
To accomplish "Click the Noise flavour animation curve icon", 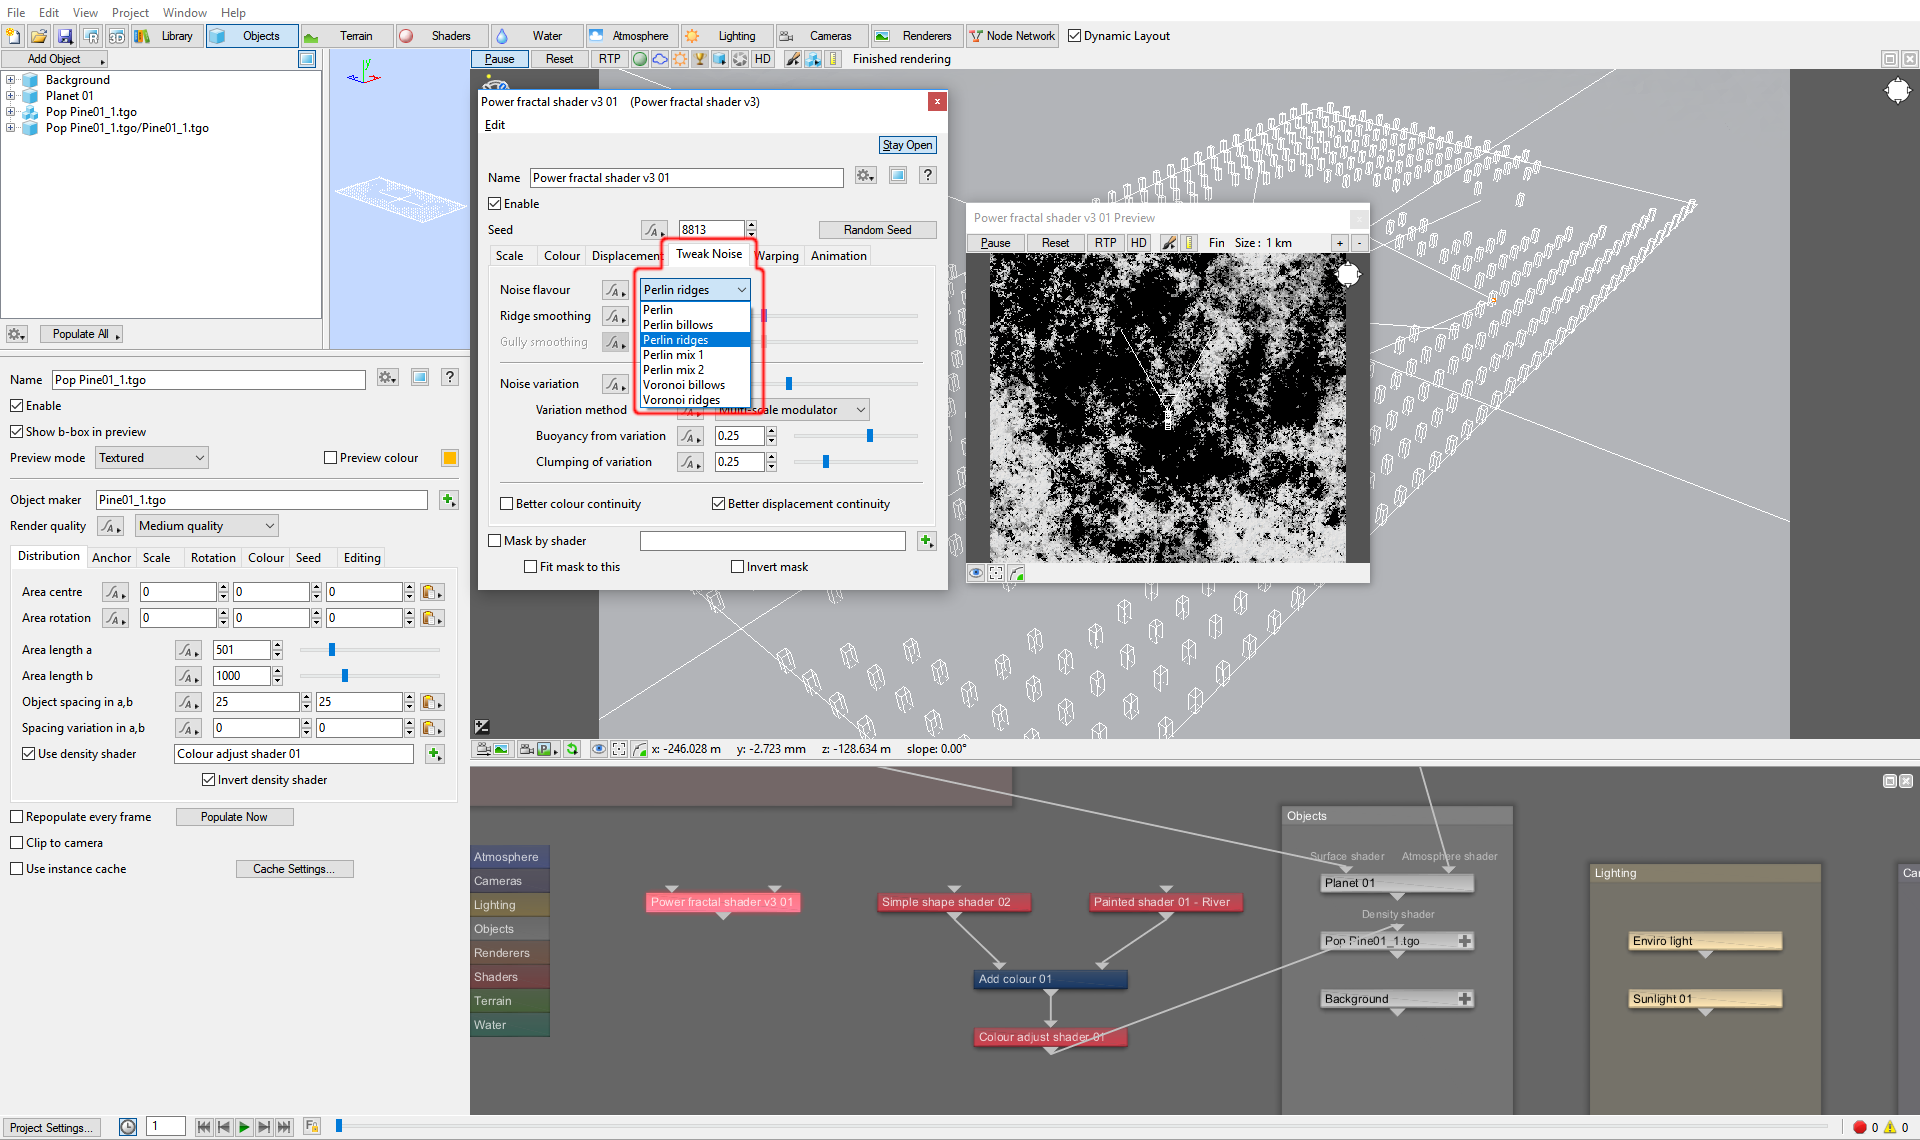I will click(615, 290).
